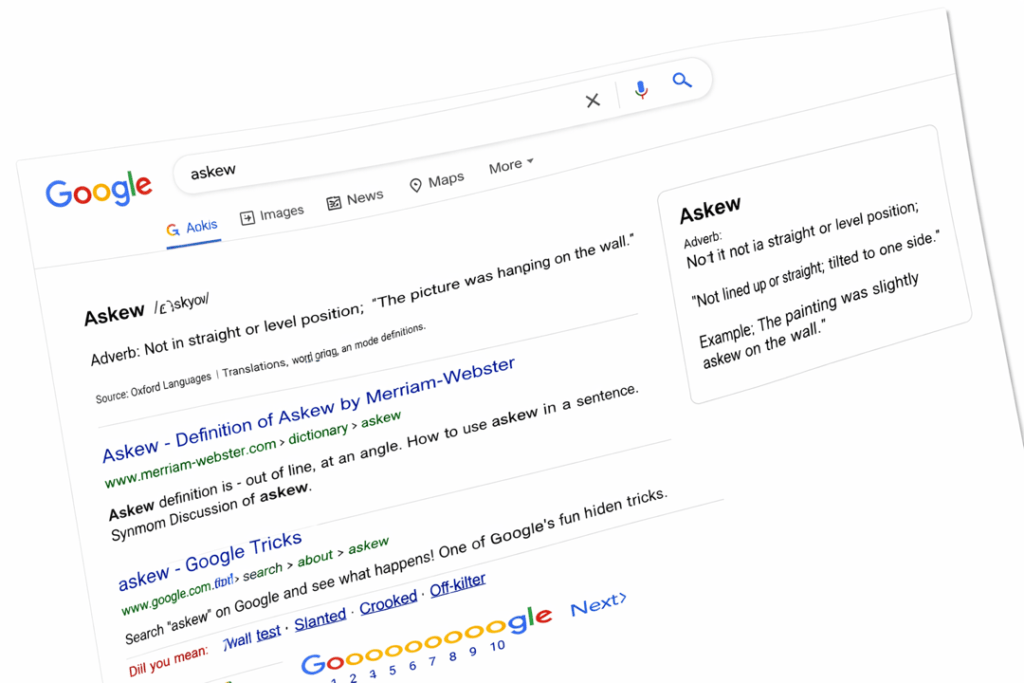The image size is (1024, 683).
Task: Clear the search box with the X icon
Action: [592, 100]
